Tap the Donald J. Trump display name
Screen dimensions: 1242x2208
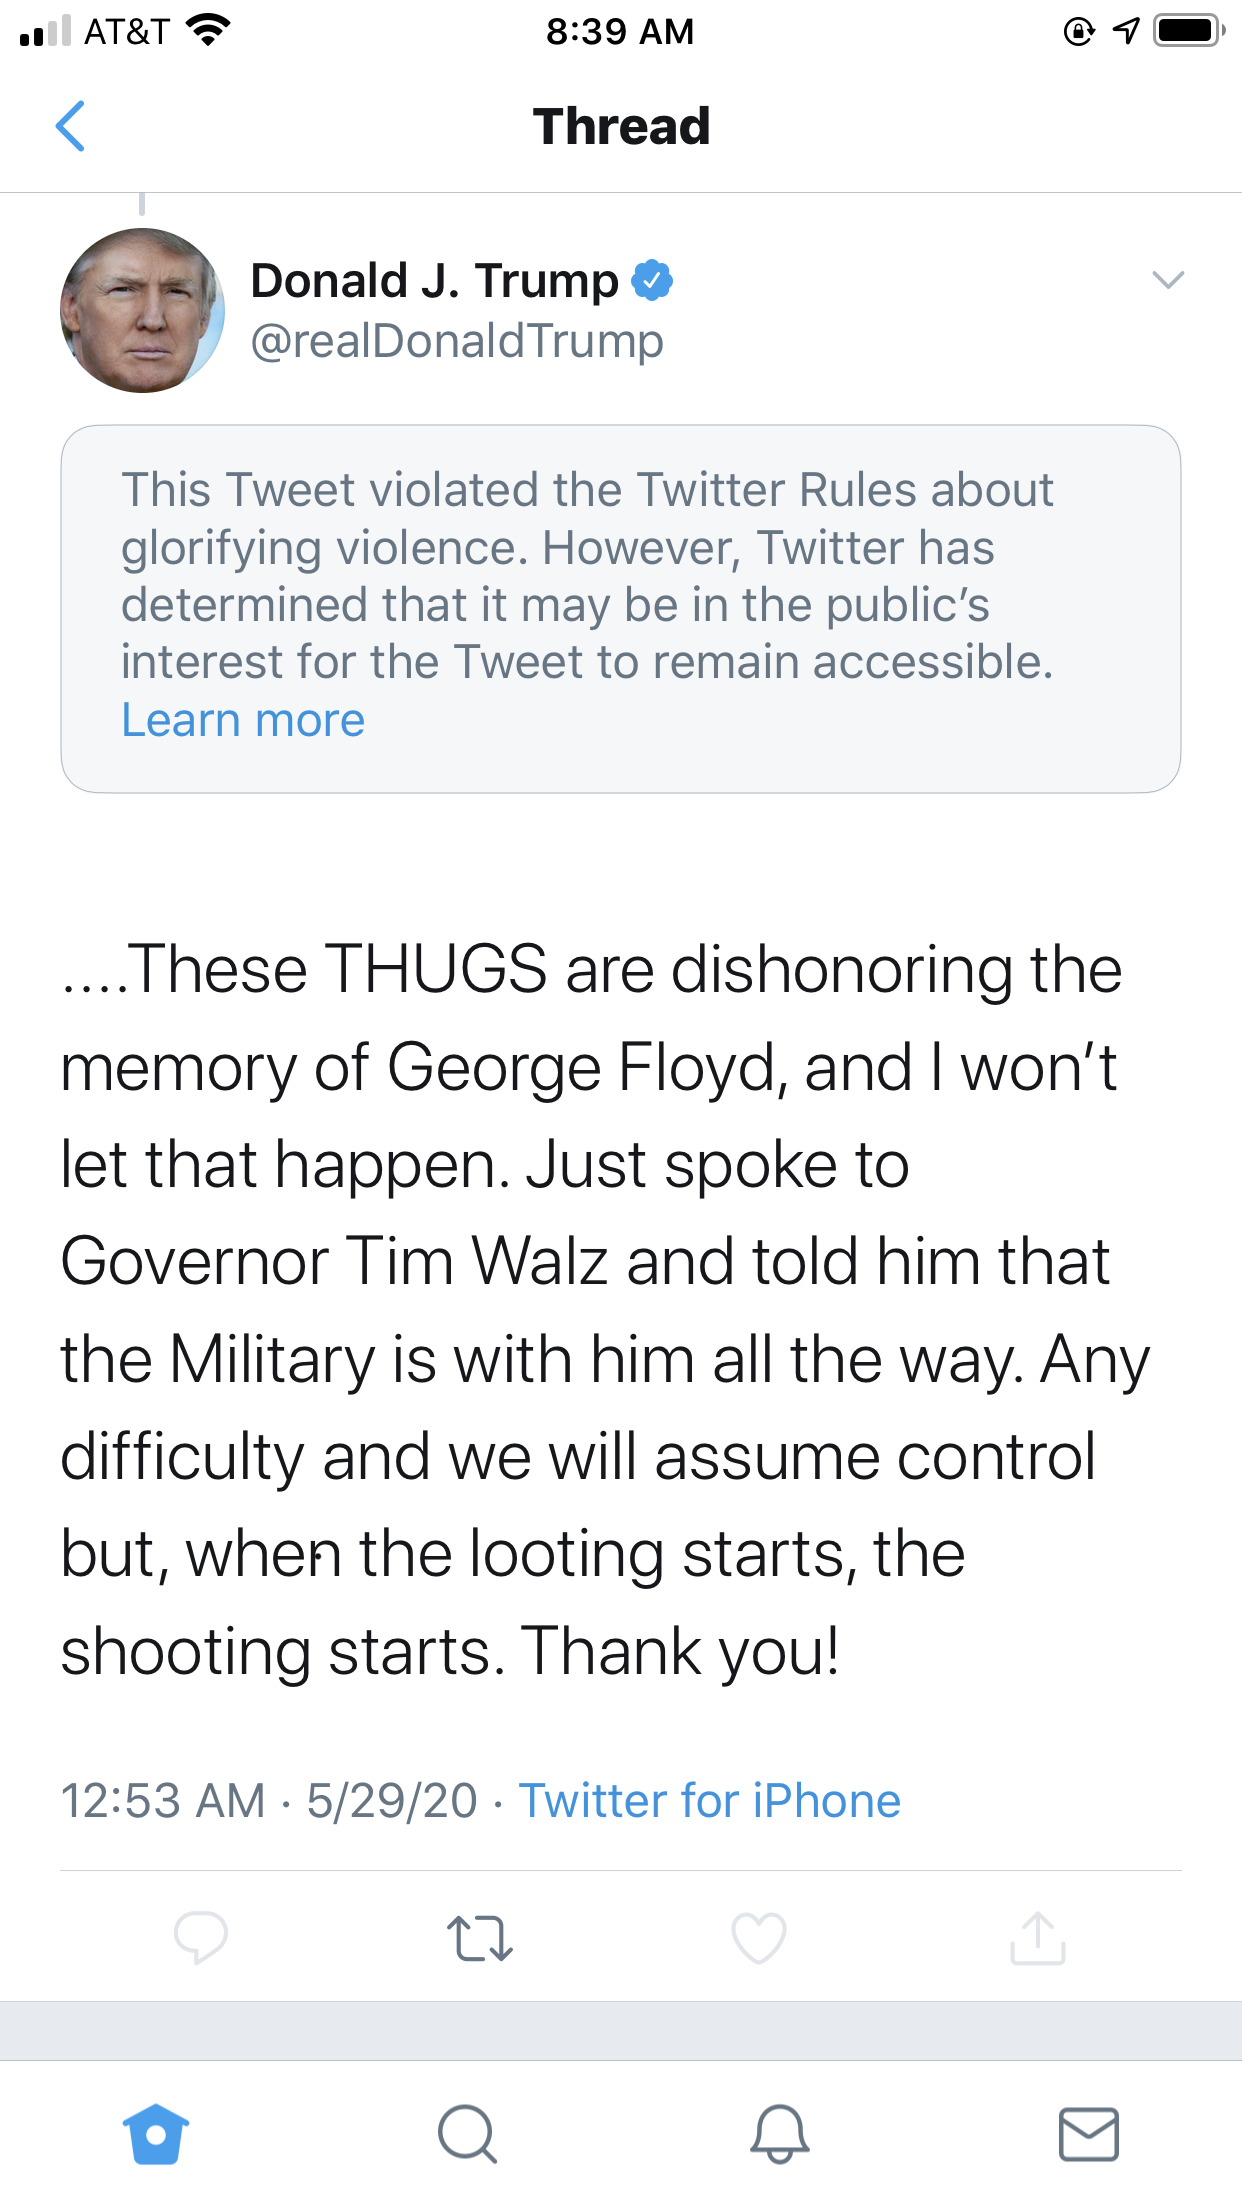tap(434, 281)
